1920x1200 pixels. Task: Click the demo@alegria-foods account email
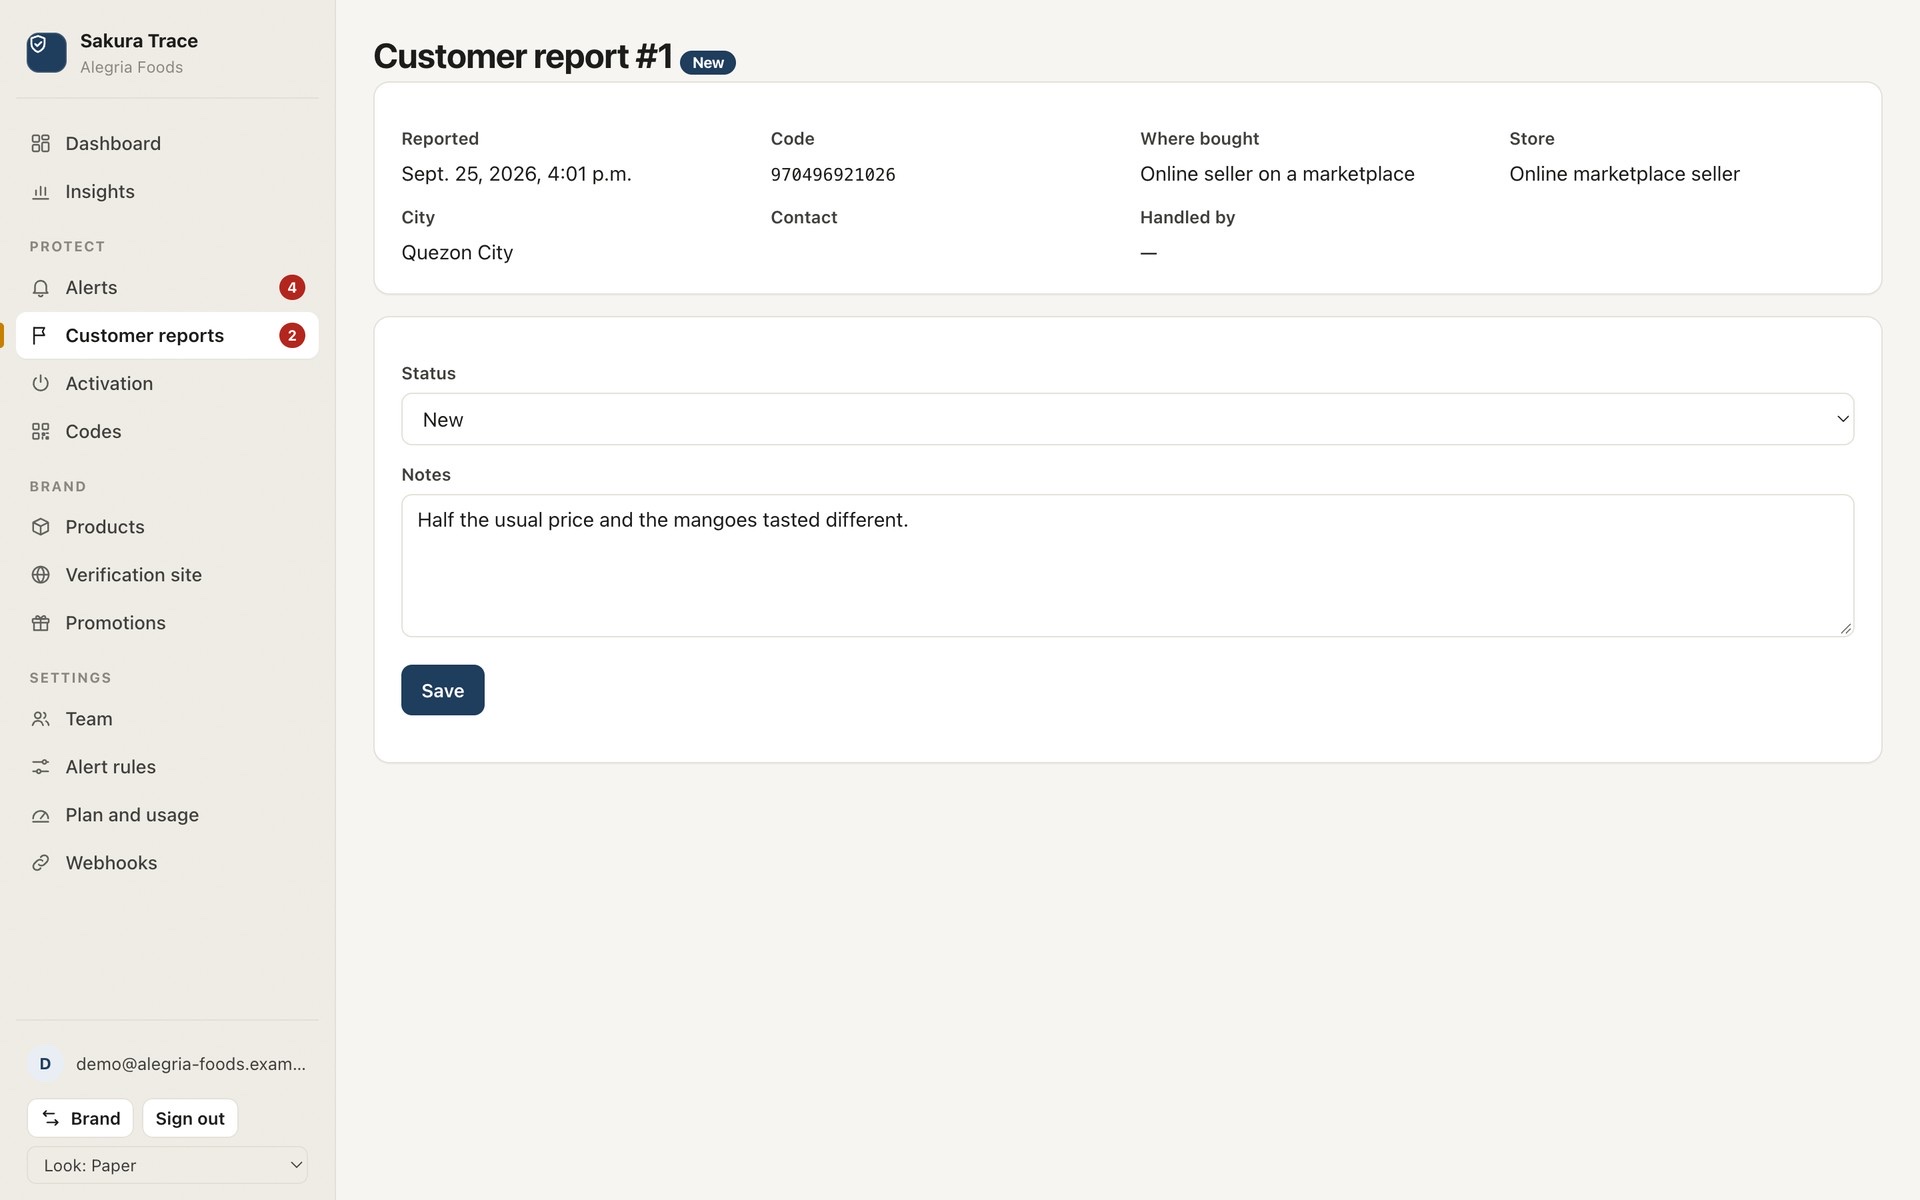191,1063
